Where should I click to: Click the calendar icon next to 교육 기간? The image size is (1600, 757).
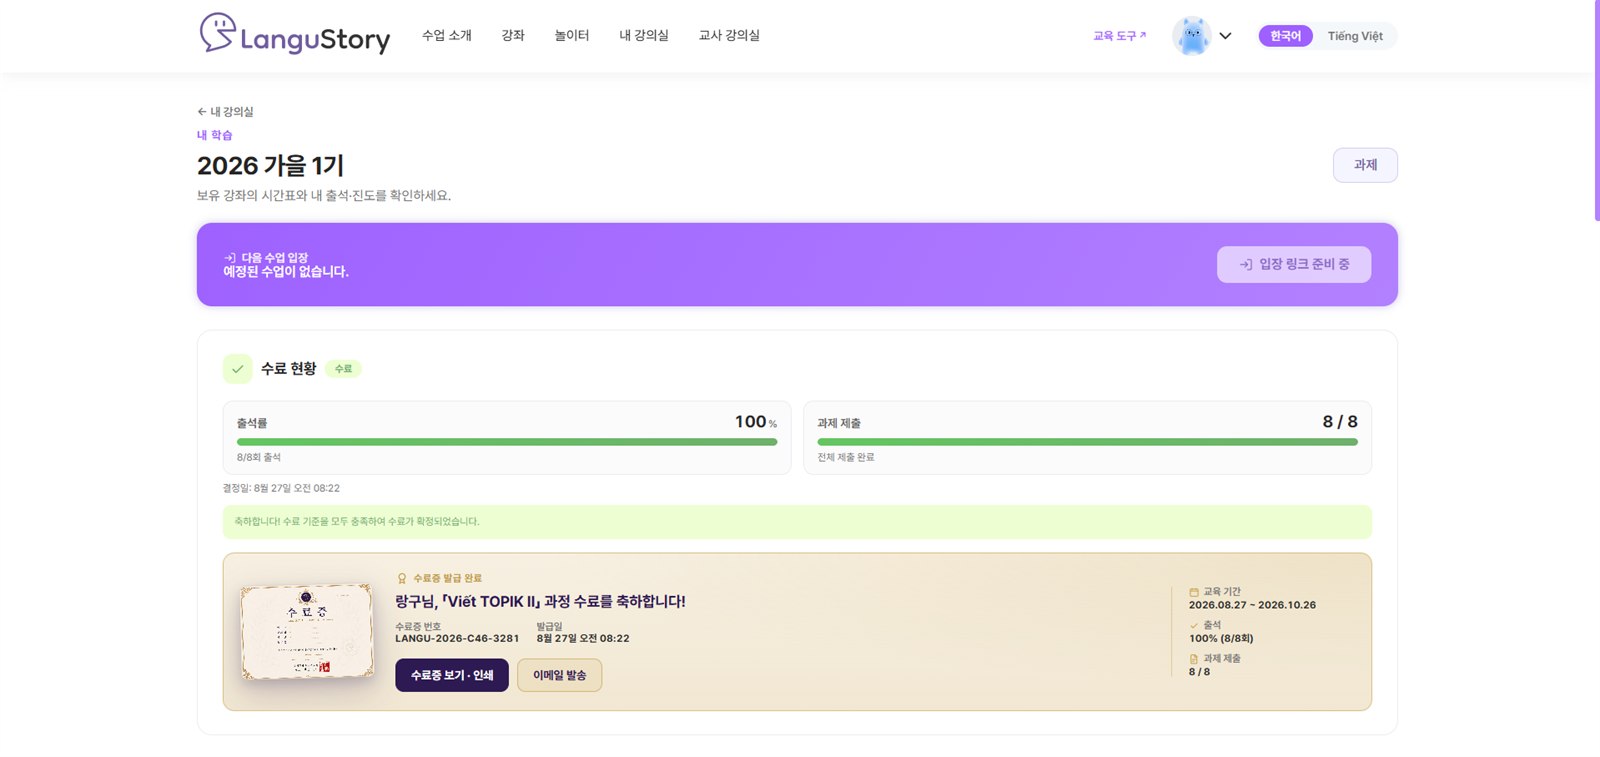tap(1194, 592)
